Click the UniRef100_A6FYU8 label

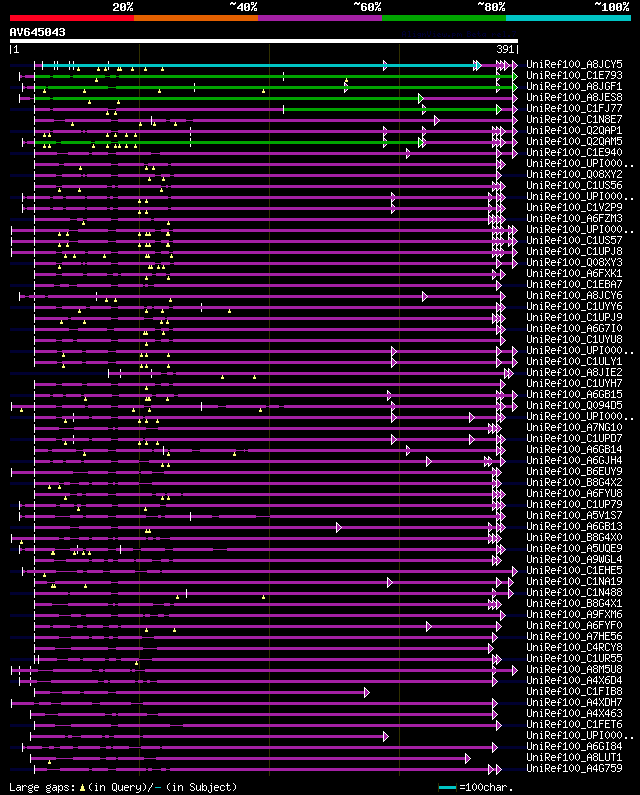(574, 493)
